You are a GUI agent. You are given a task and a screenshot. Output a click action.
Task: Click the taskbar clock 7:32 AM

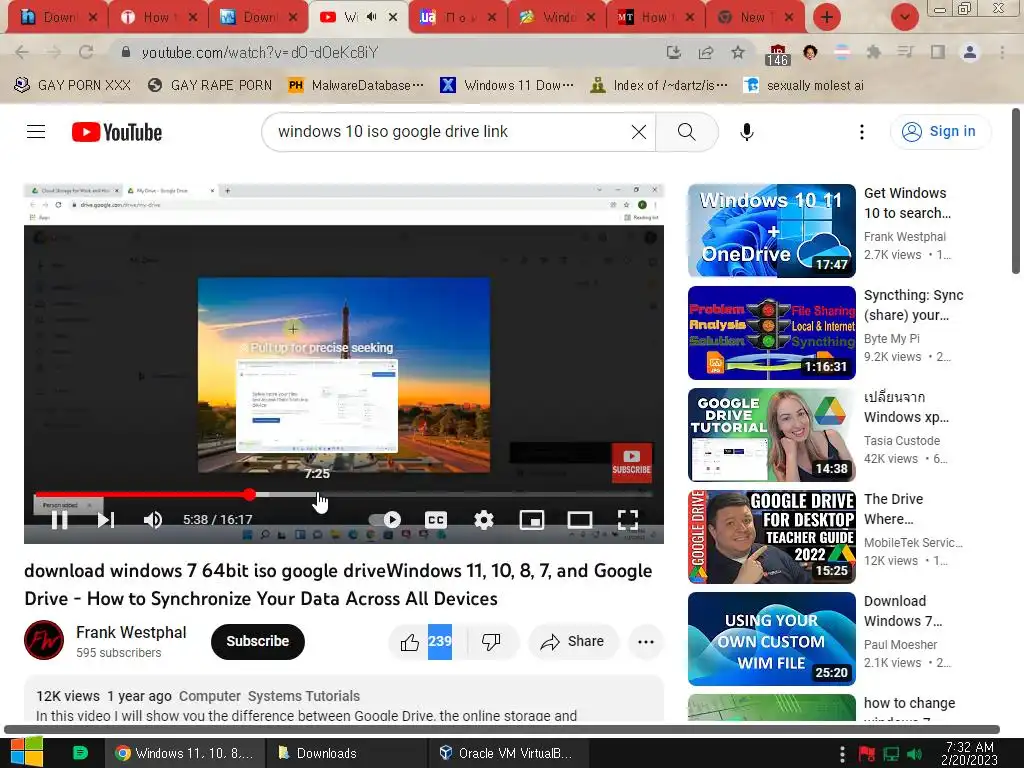pyautogui.click(x=970, y=754)
